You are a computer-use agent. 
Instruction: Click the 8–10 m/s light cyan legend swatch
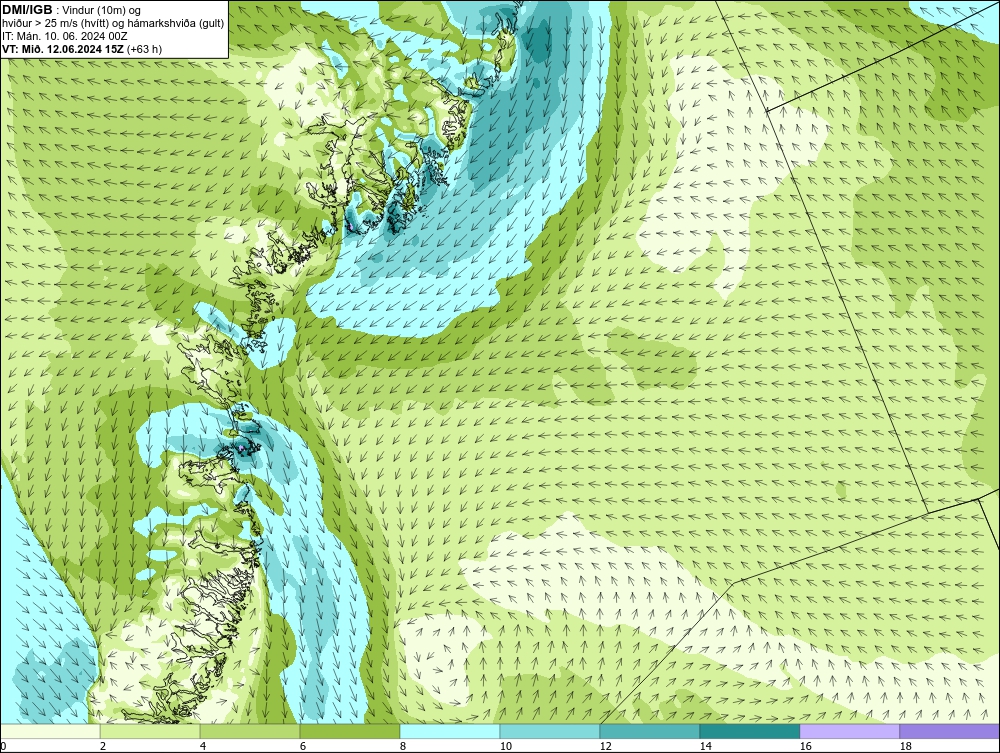(x=450, y=731)
